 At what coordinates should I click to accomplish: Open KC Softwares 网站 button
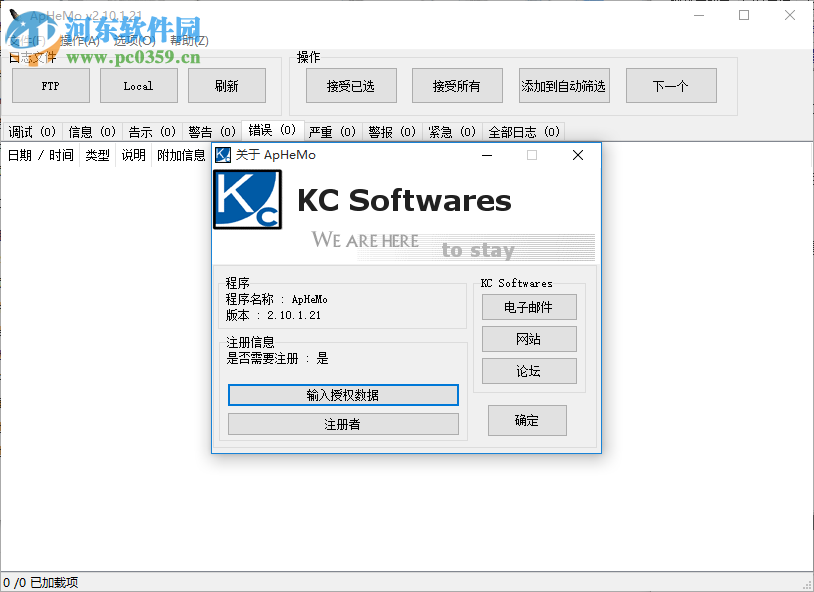tap(529, 339)
